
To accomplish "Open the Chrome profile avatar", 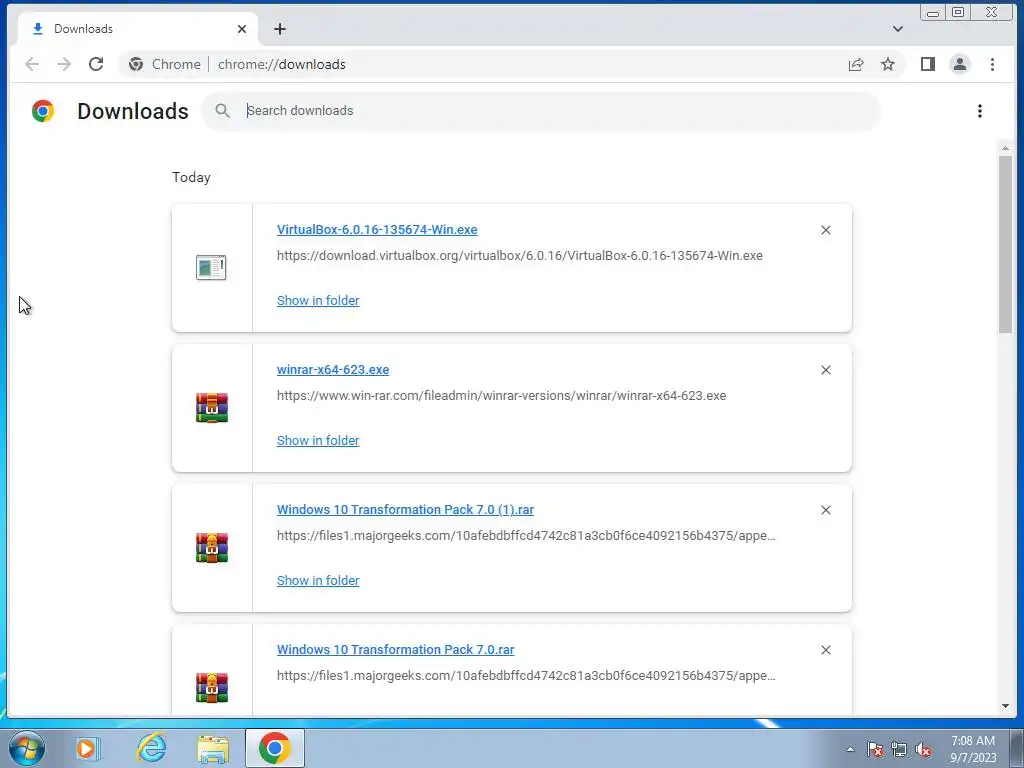I will tap(959, 64).
